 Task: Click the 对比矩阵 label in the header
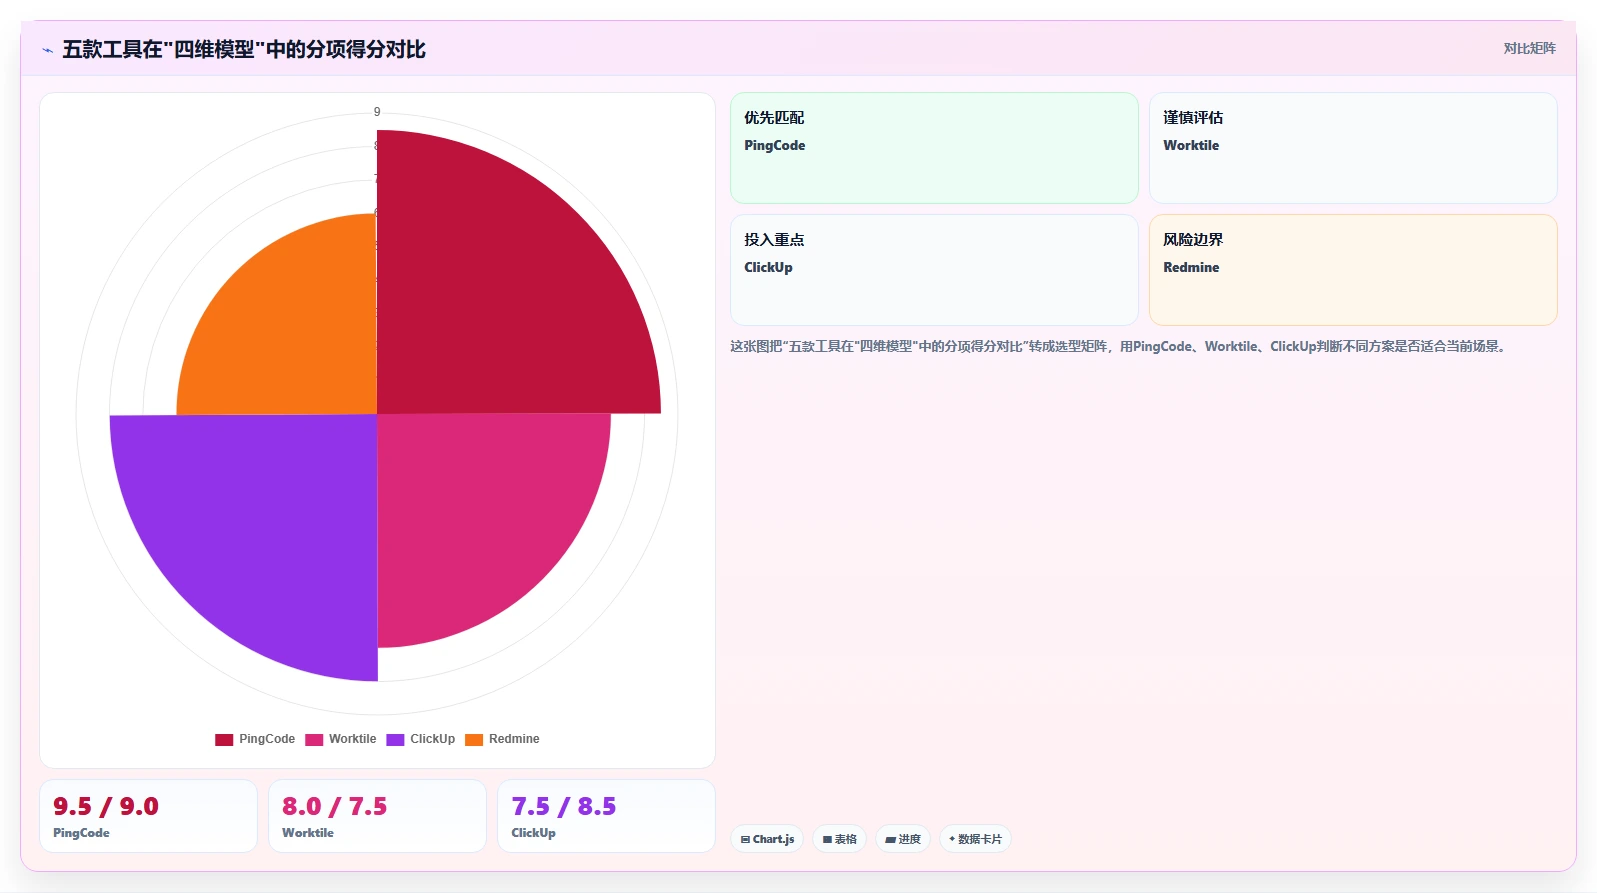[x=1529, y=48]
